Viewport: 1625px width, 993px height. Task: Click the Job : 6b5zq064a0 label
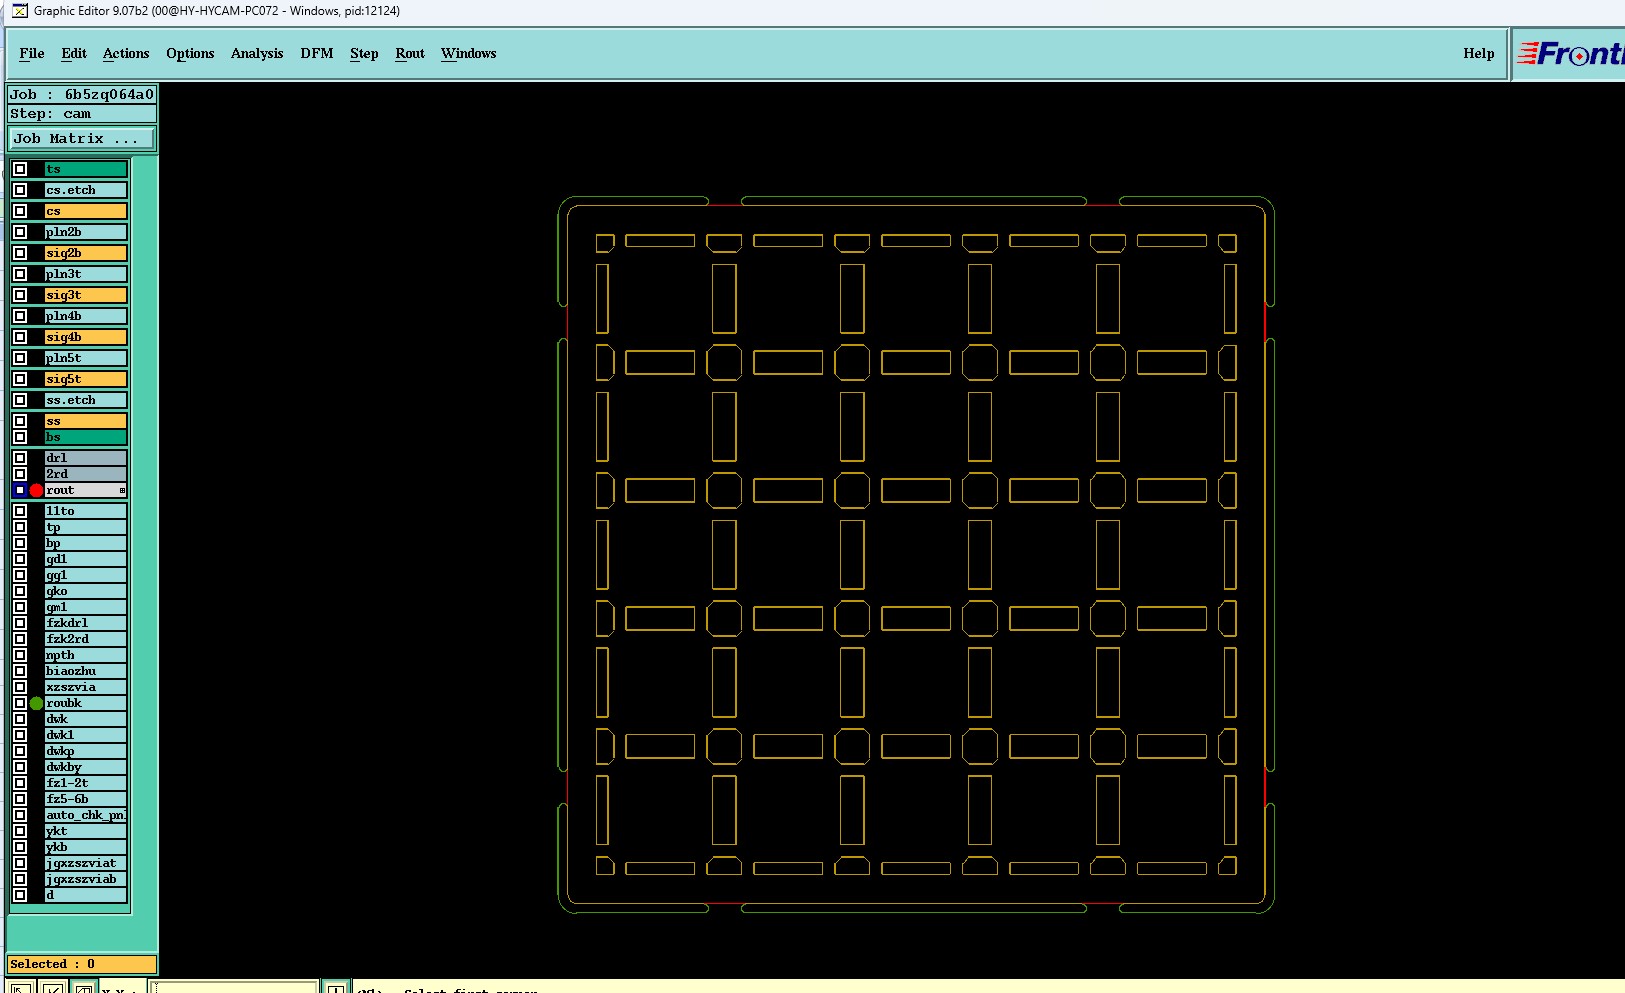[x=82, y=94]
